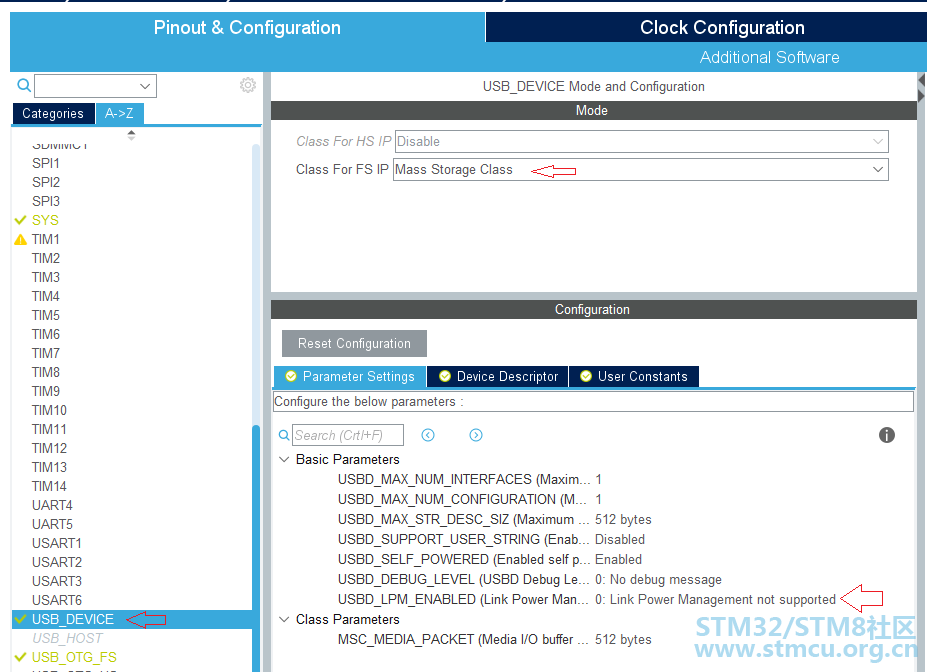The width and height of the screenshot is (927, 672).
Task: Select USART1 in the peripheral list
Action: (57, 543)
